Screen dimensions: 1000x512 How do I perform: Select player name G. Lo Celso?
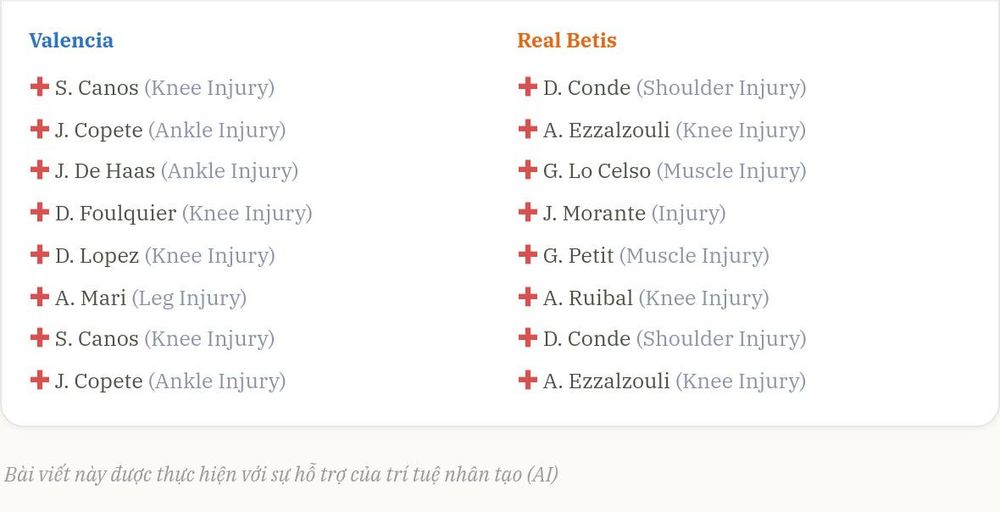click(597, 172)
